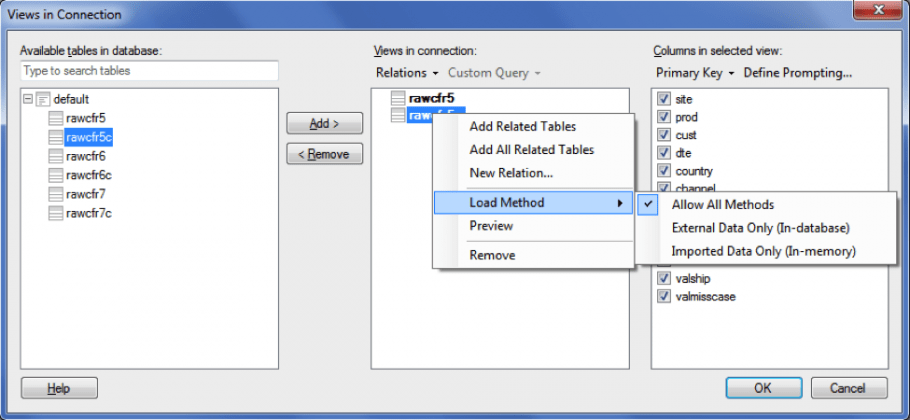Click the rawcfr6 table icon
This screenshot has height=420, width=910.
56,156
